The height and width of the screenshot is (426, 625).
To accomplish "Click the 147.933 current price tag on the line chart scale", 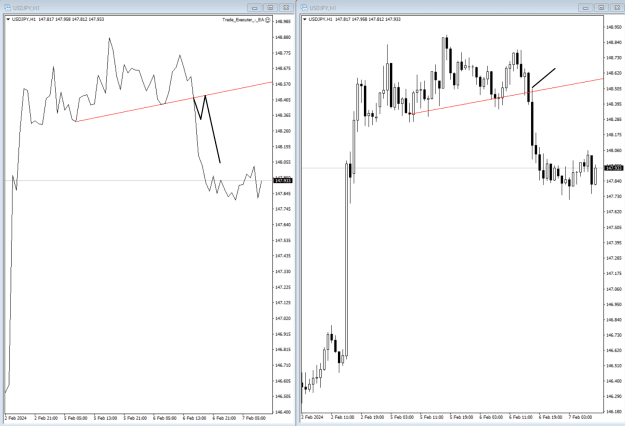I will (283, 181).
